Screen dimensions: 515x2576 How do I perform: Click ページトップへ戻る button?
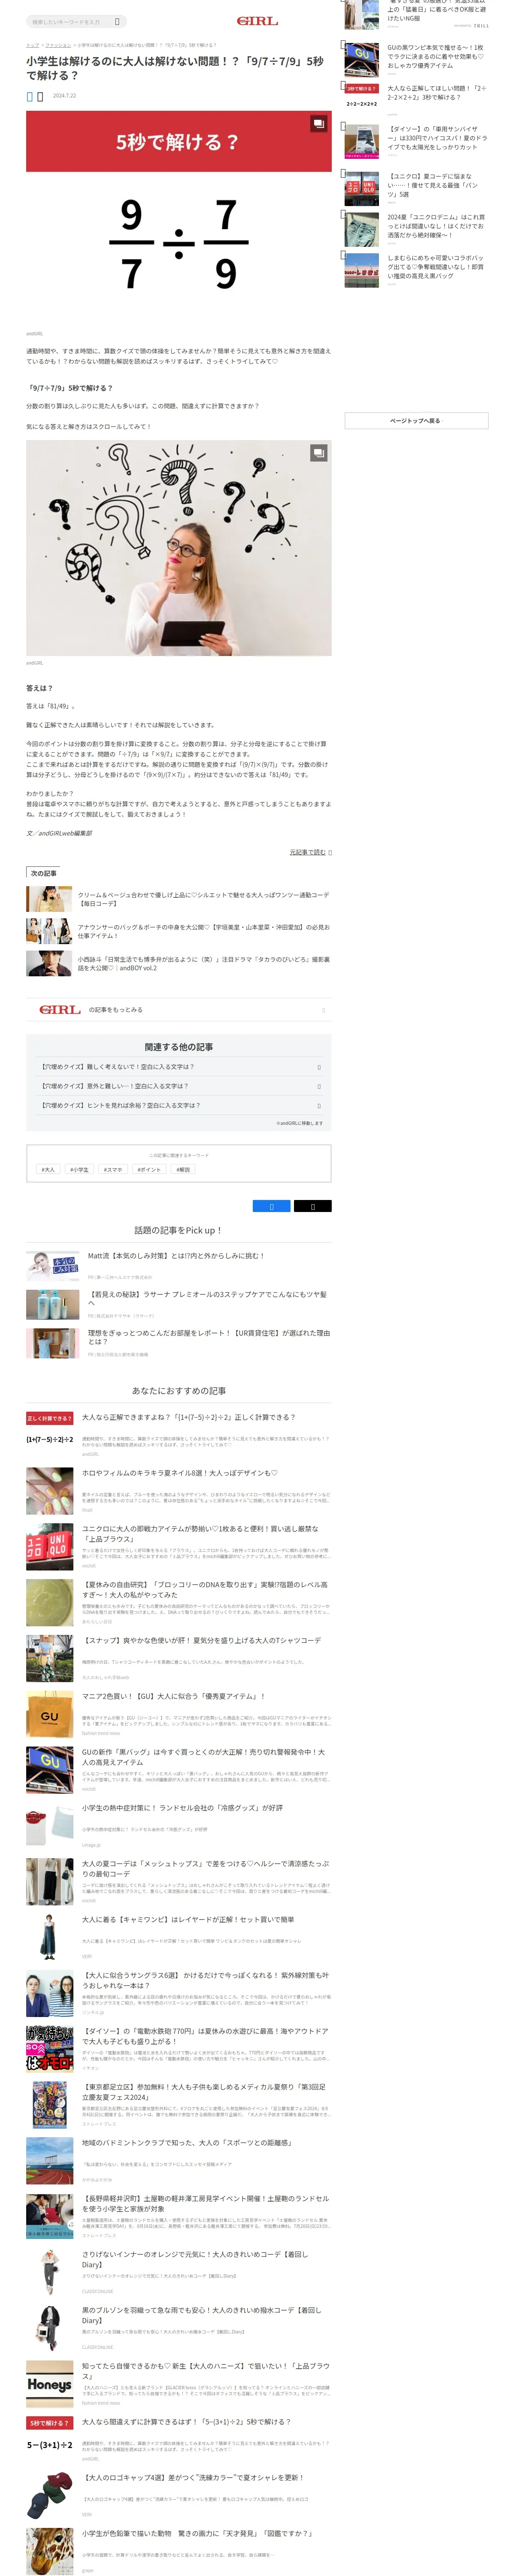point(416,421)
